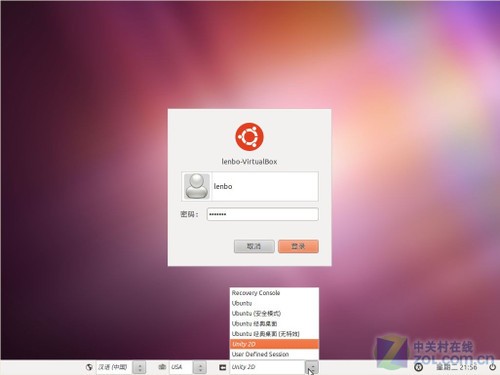Image resolution: width=500 pixels, height=375 pixels.
Task: Open the session dropdown arrow beside Unity 2D
Action: tap(312, 367)
